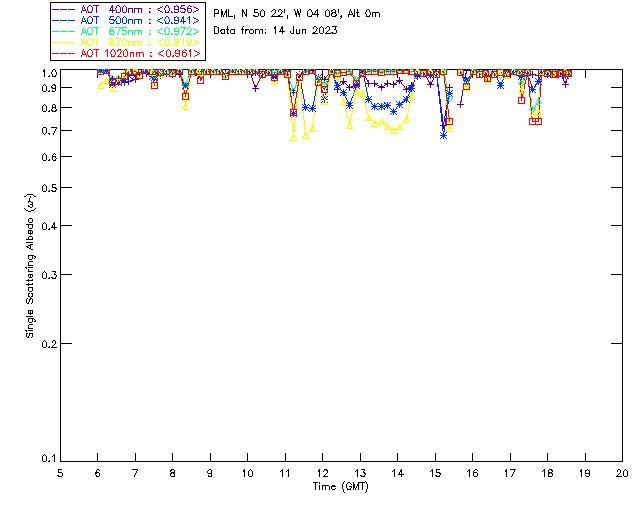
Task: Click the x-axis label 11
Action: [x=285, y=473]
